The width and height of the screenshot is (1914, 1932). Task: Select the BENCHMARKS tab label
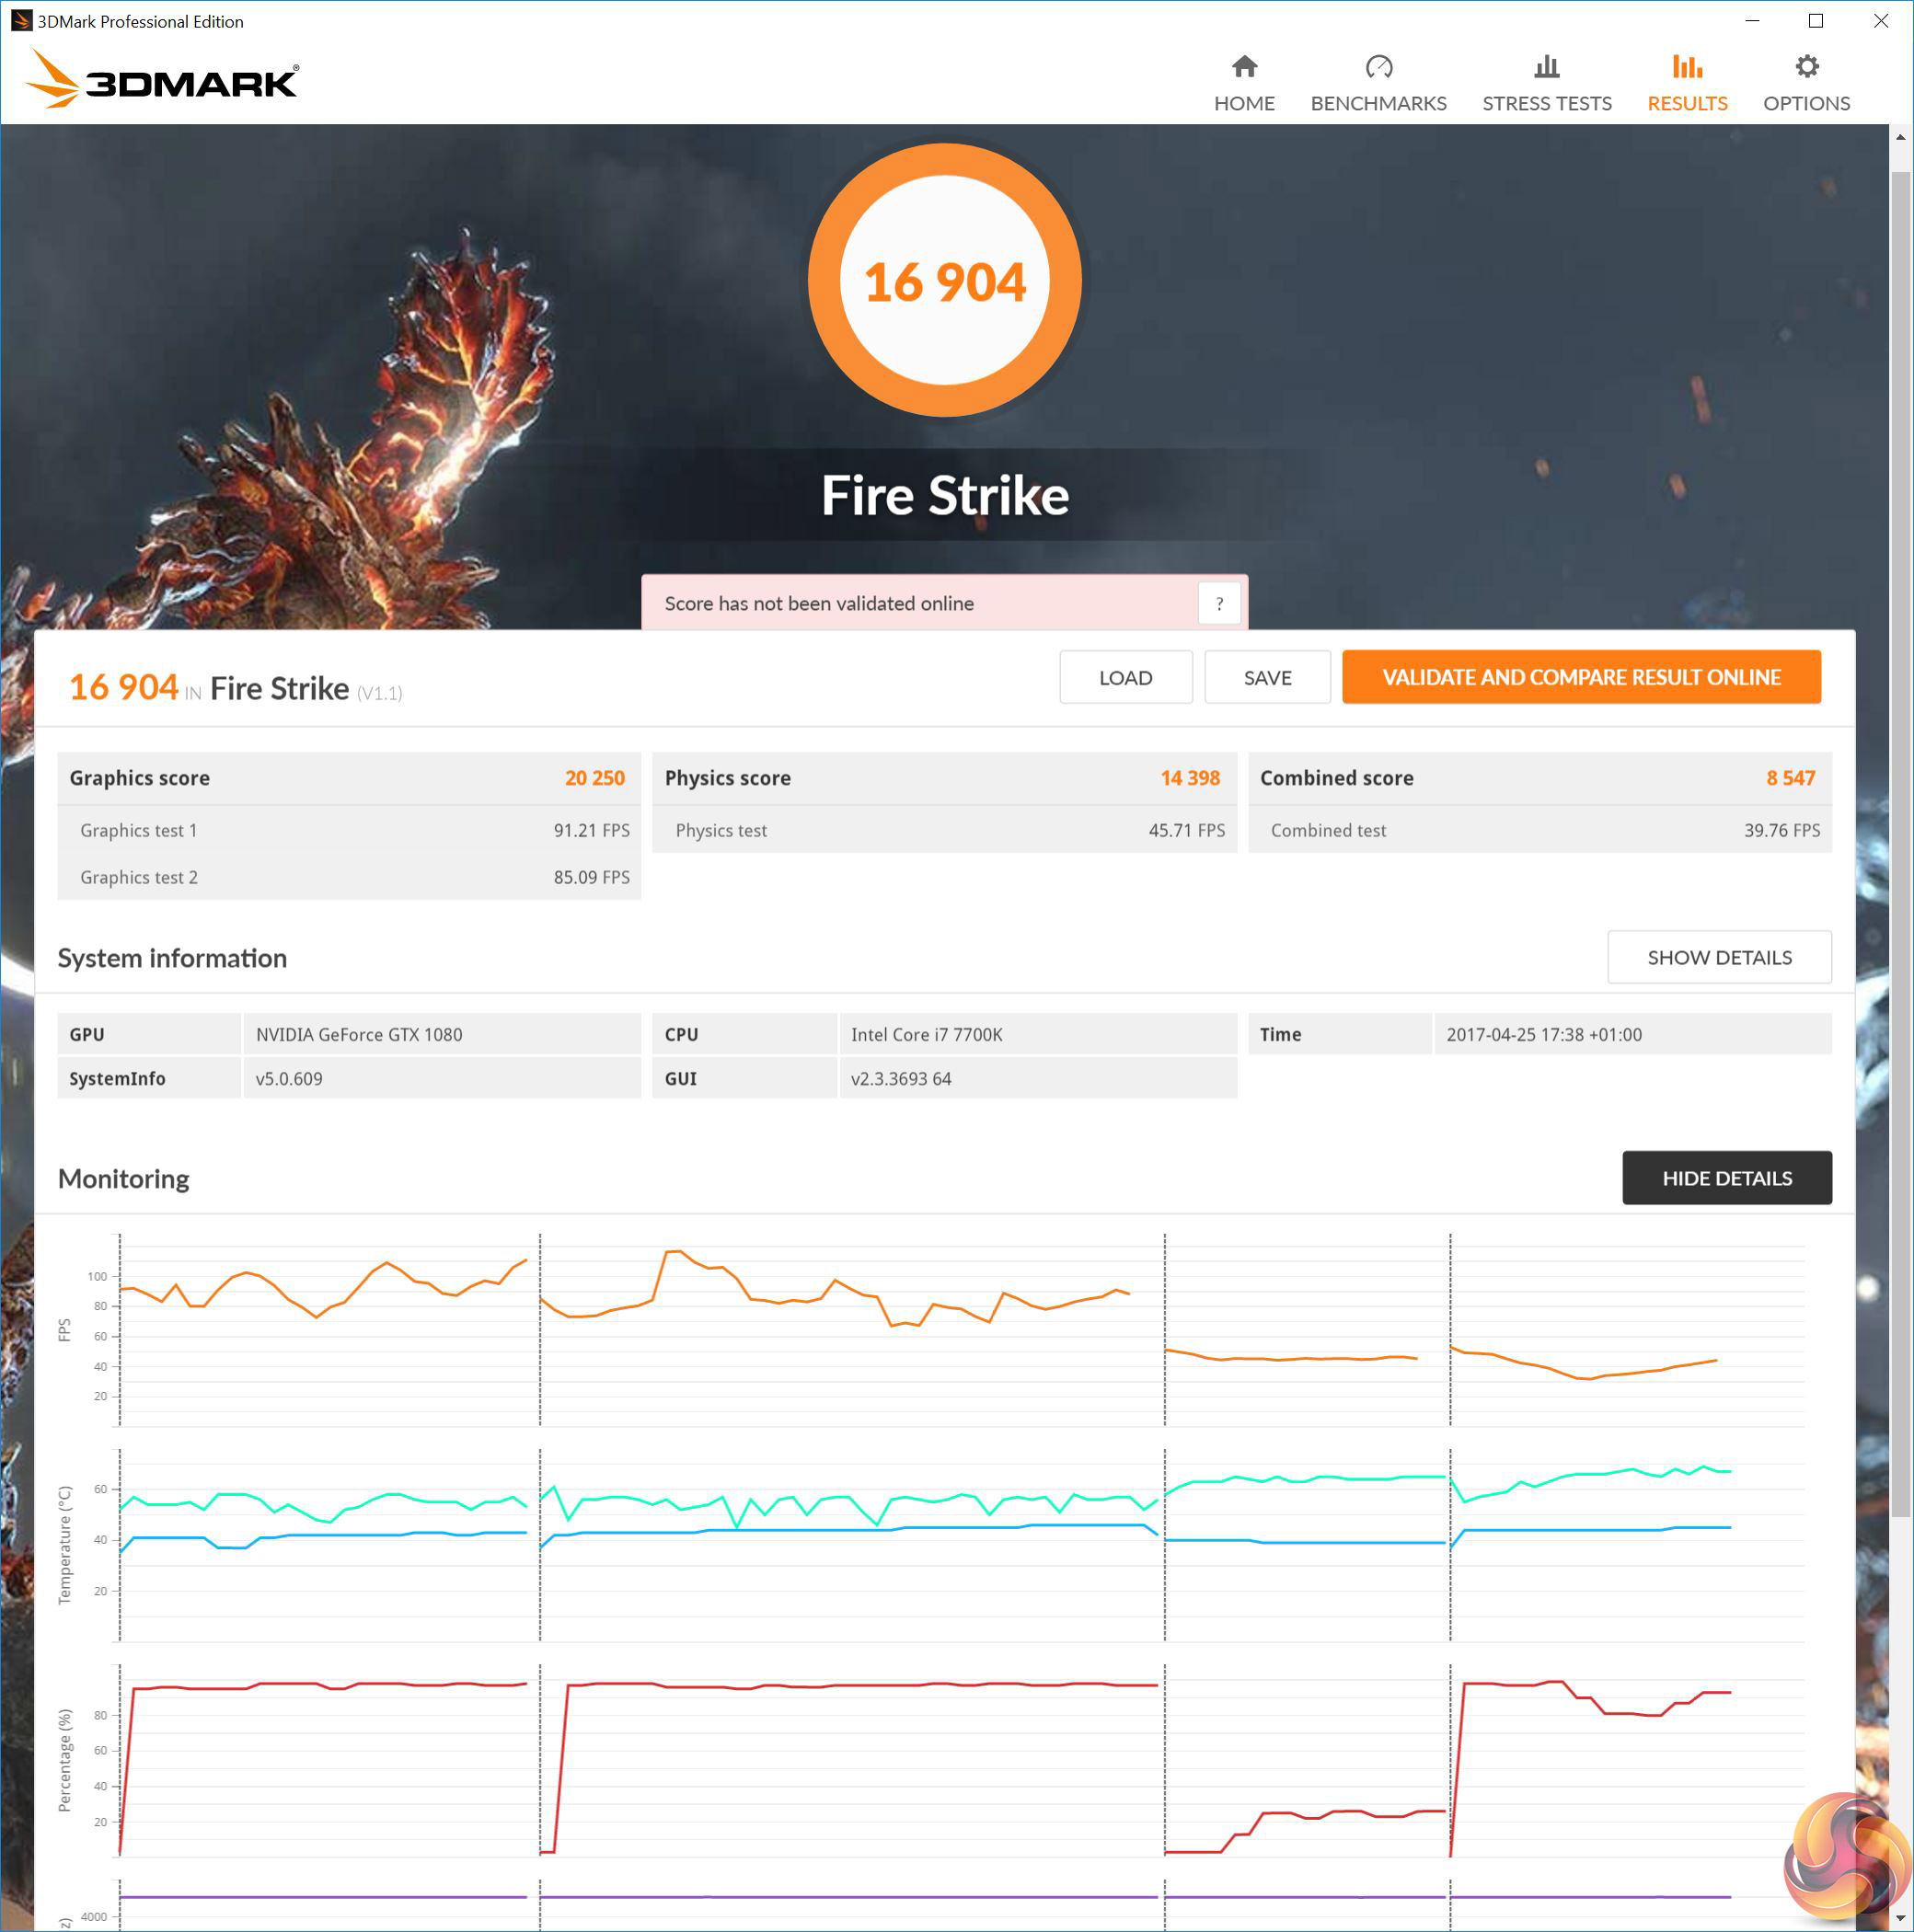pos(1378,103)
